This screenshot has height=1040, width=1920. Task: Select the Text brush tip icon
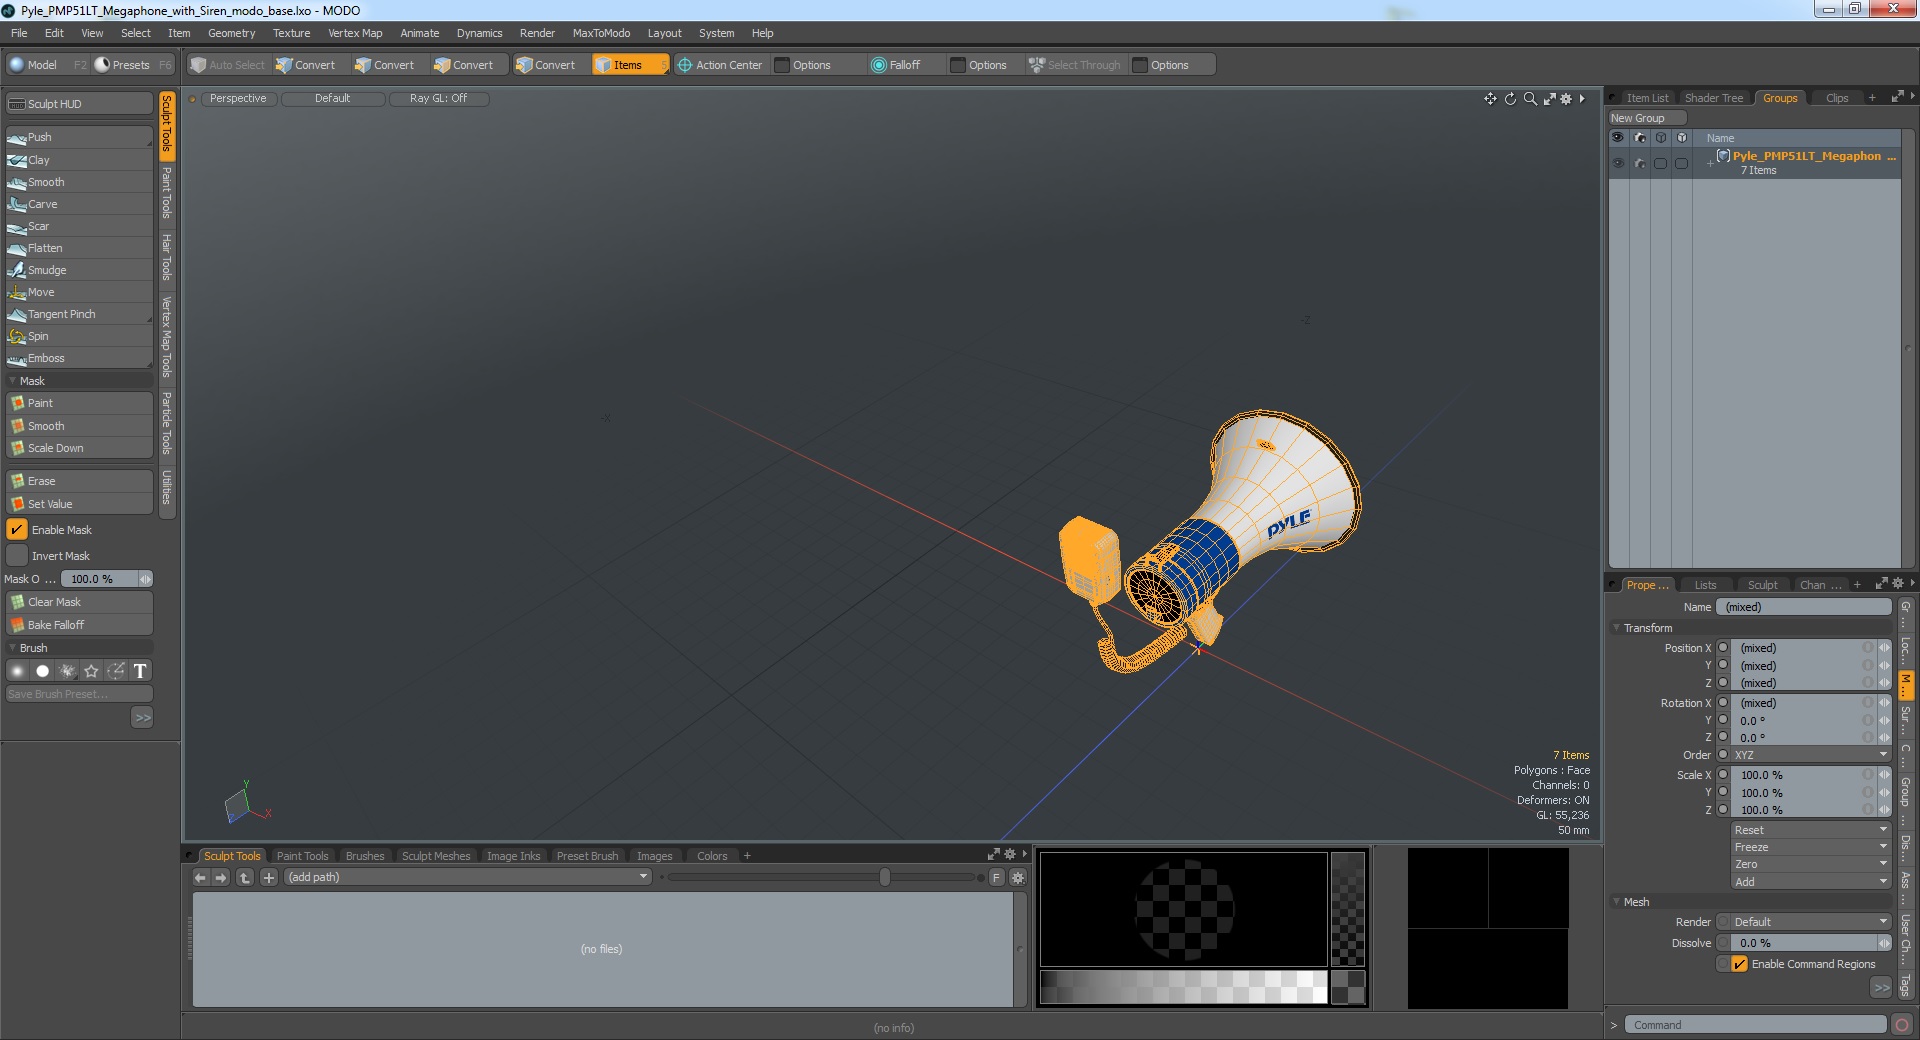[140, 671]
